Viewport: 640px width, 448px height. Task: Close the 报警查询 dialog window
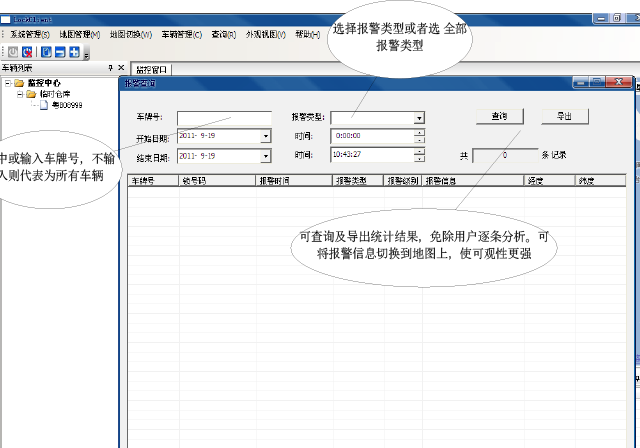[x=619, y=82]
